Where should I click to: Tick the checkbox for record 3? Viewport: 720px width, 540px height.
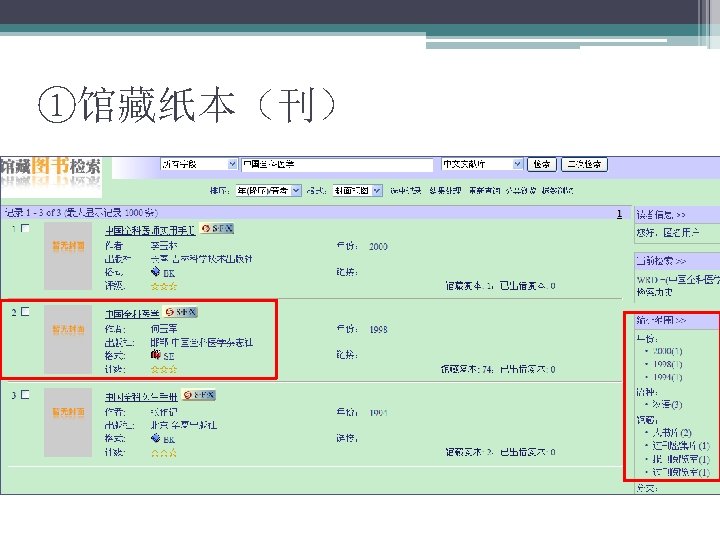coord(25,394)
